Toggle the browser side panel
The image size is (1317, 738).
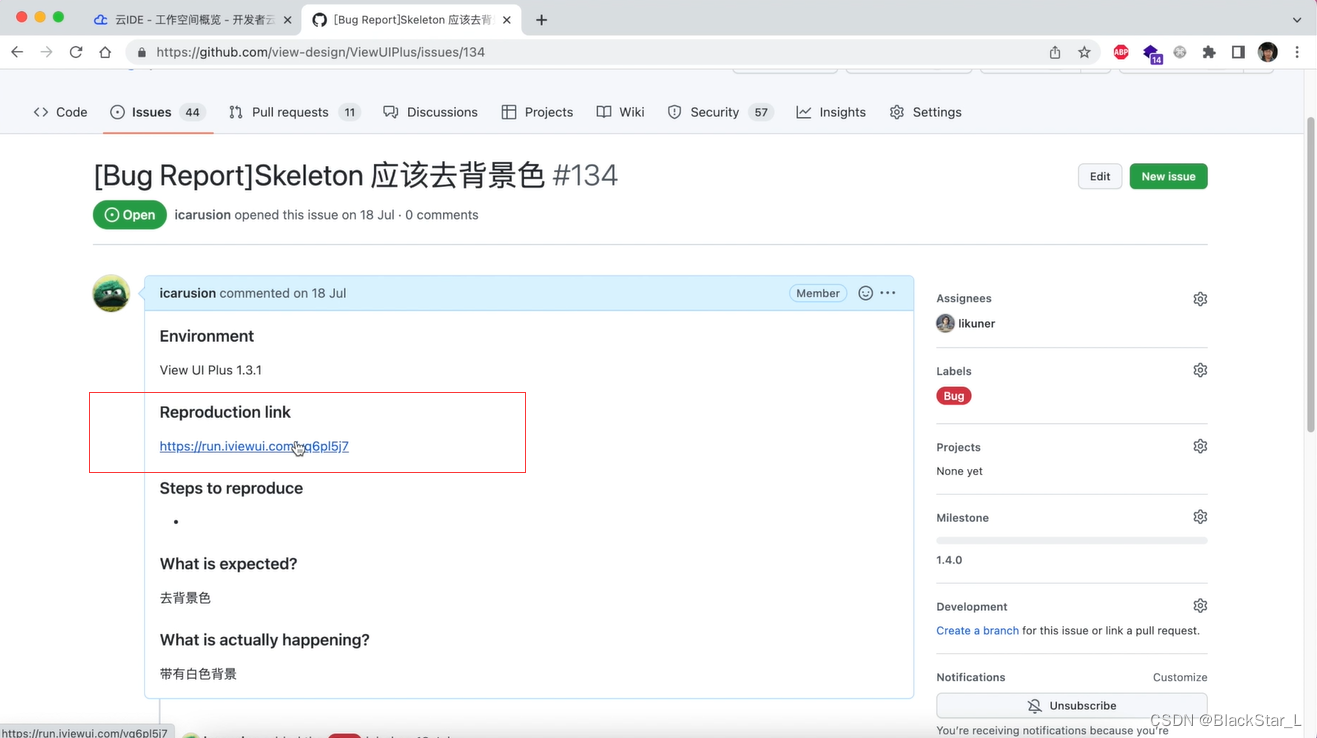point(1238,52)
